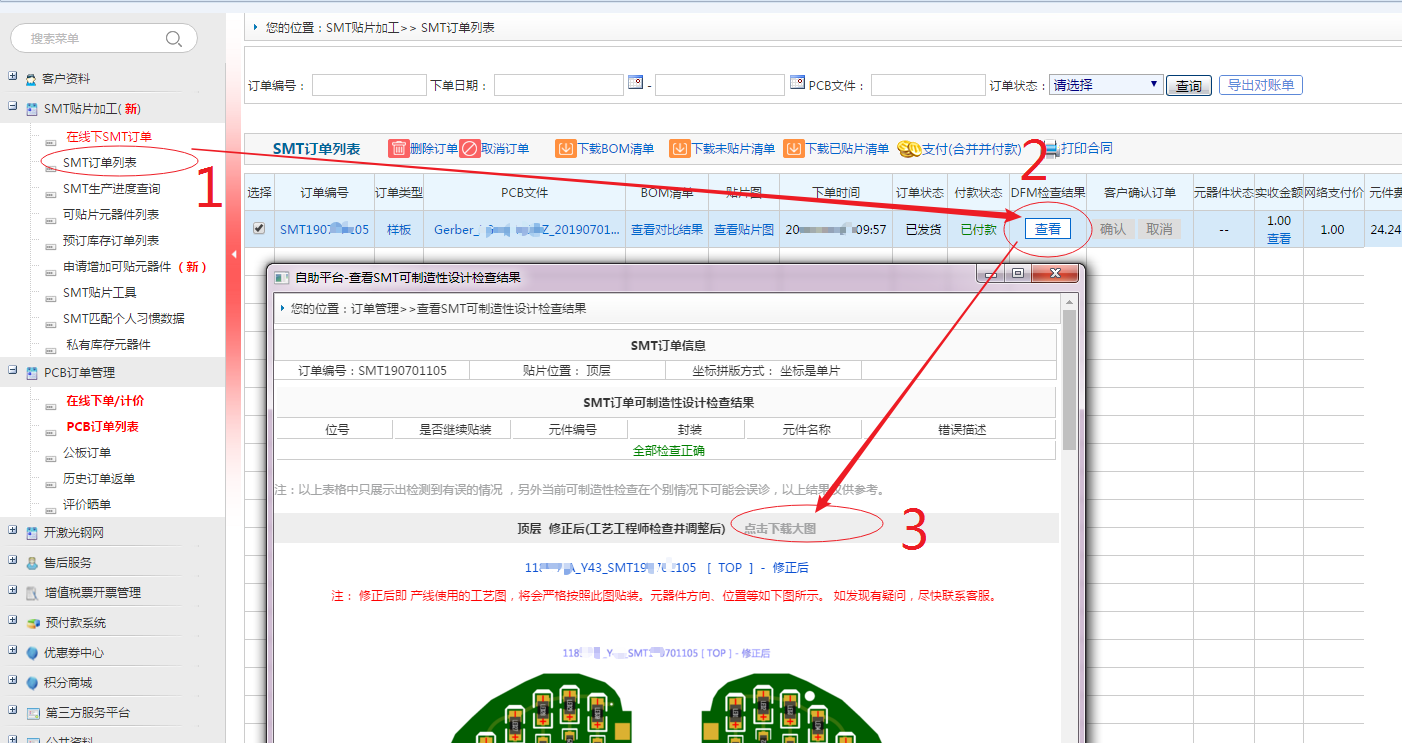Click the 下载已贴片清单 download icon
This screenshot has height=743, width=1402.
(794, 148)
